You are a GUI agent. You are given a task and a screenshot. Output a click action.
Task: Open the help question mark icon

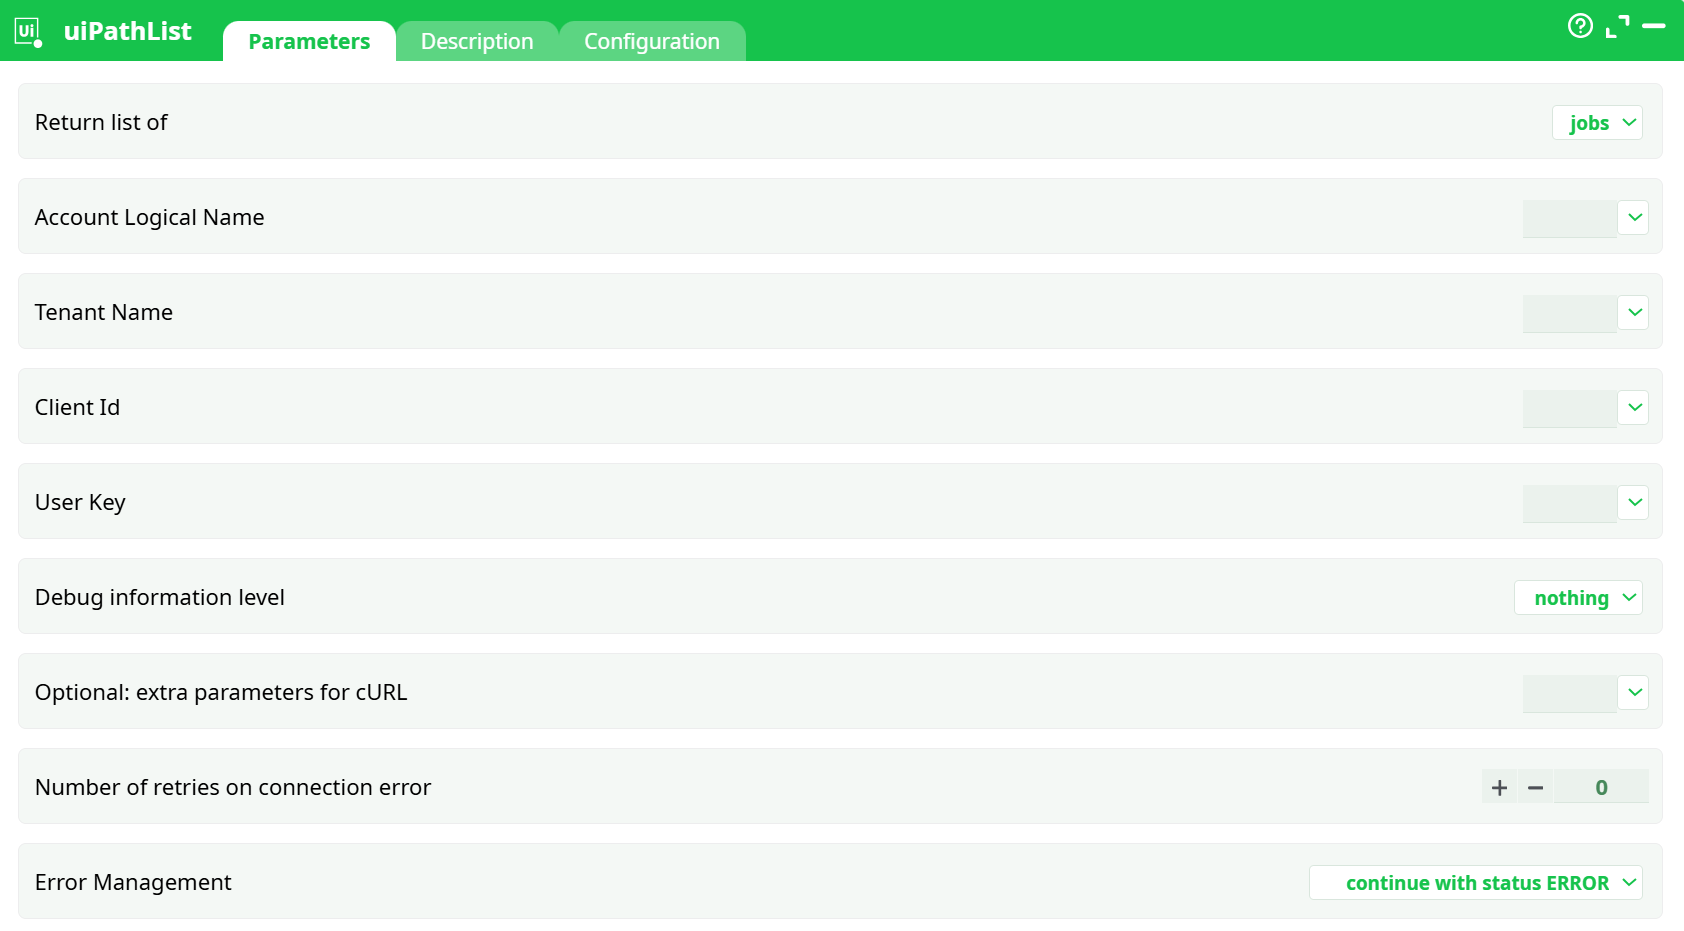(x=1581, y=26)
